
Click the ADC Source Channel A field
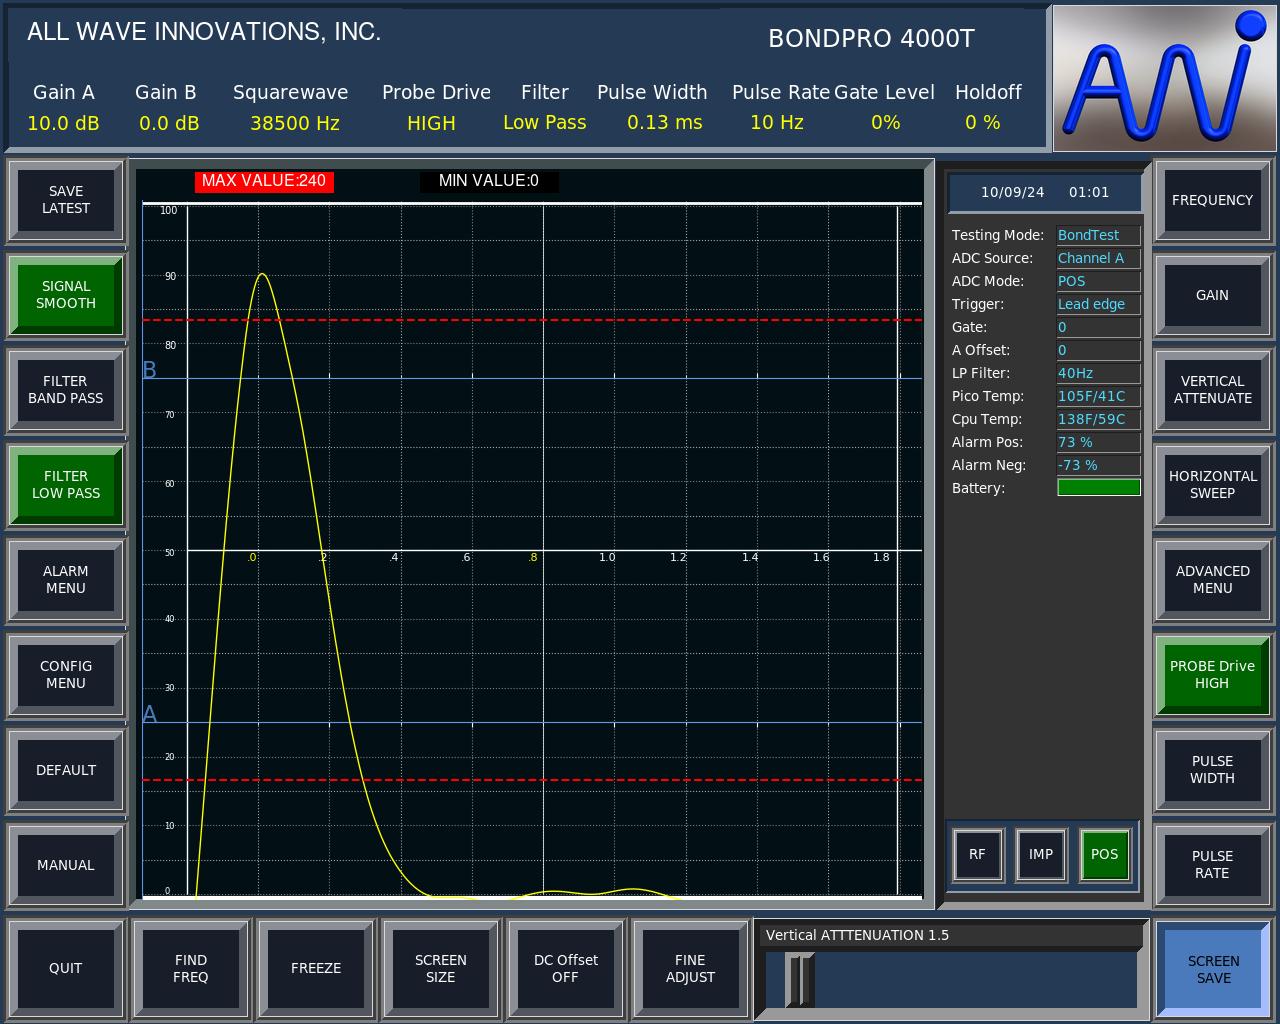(x=1098, y=258)
